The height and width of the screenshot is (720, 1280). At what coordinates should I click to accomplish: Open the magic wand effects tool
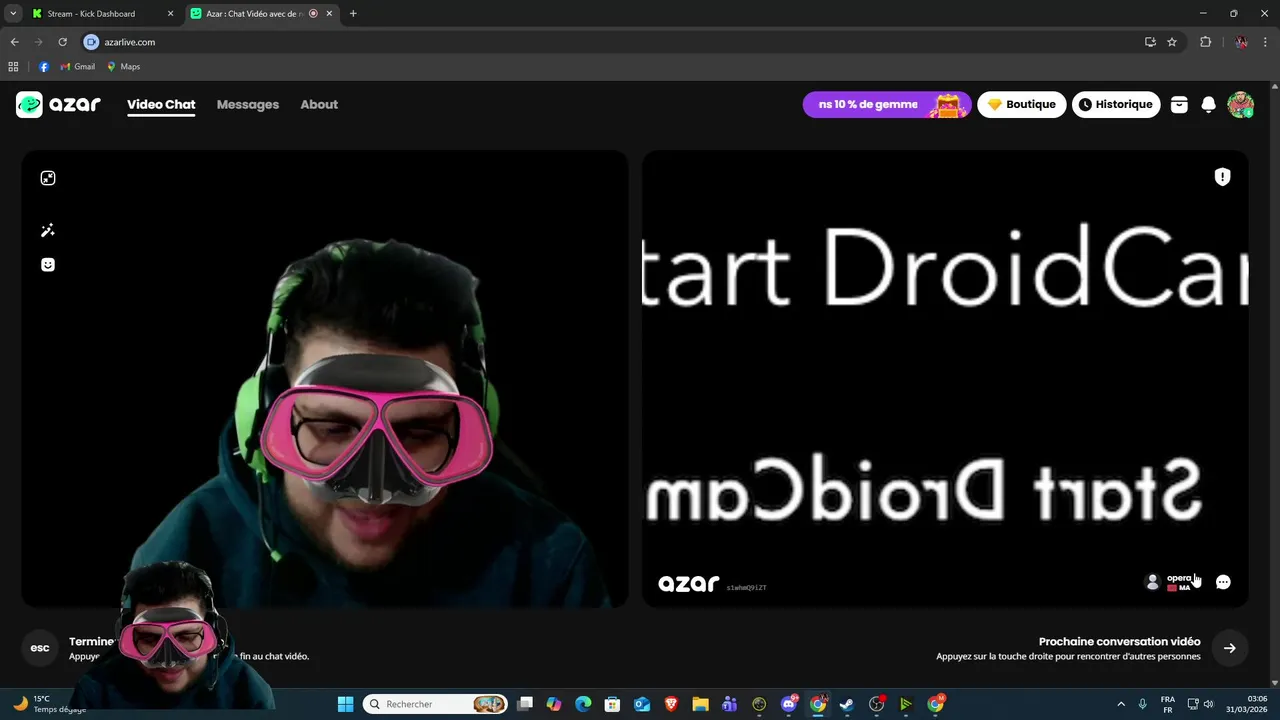point(48,231)
